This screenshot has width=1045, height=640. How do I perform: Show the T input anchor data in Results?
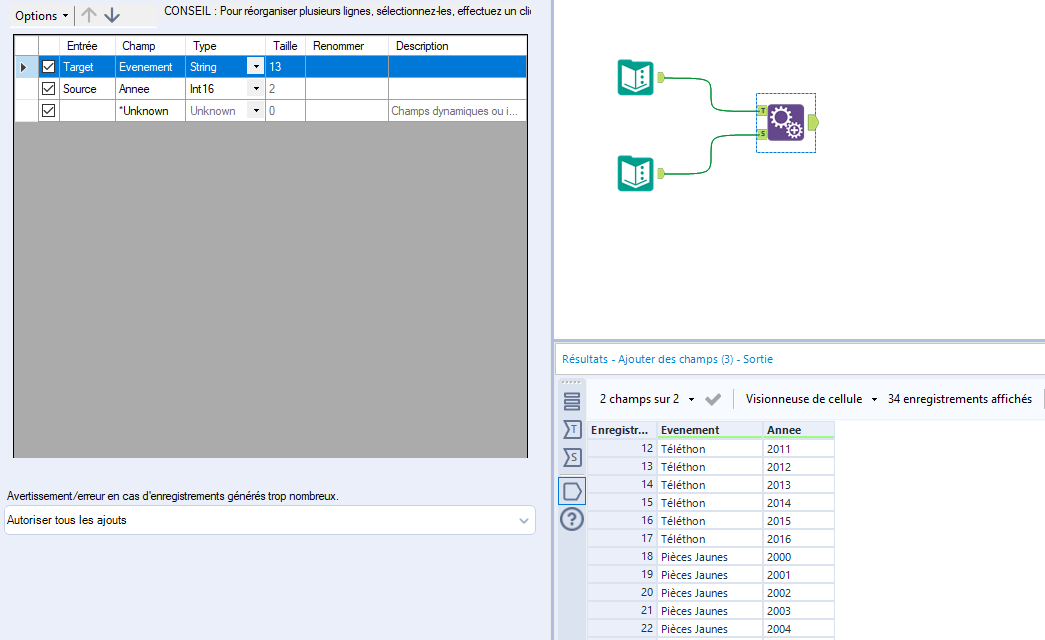pos(571,428)
